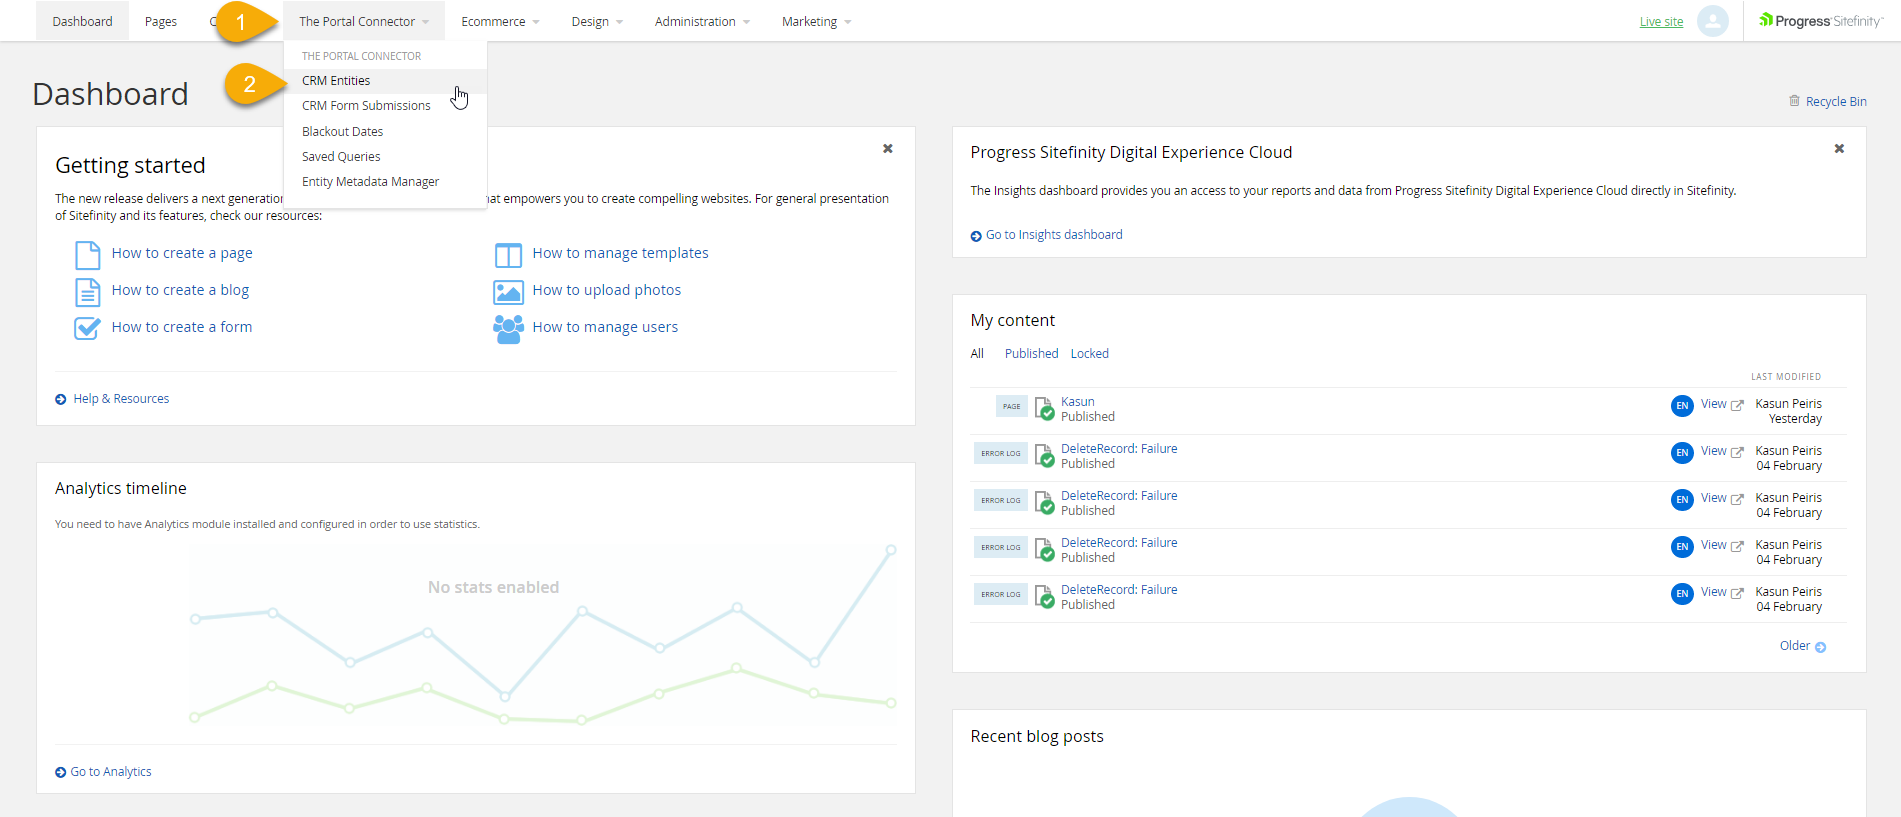Show All items in My content

coord(977,354)
